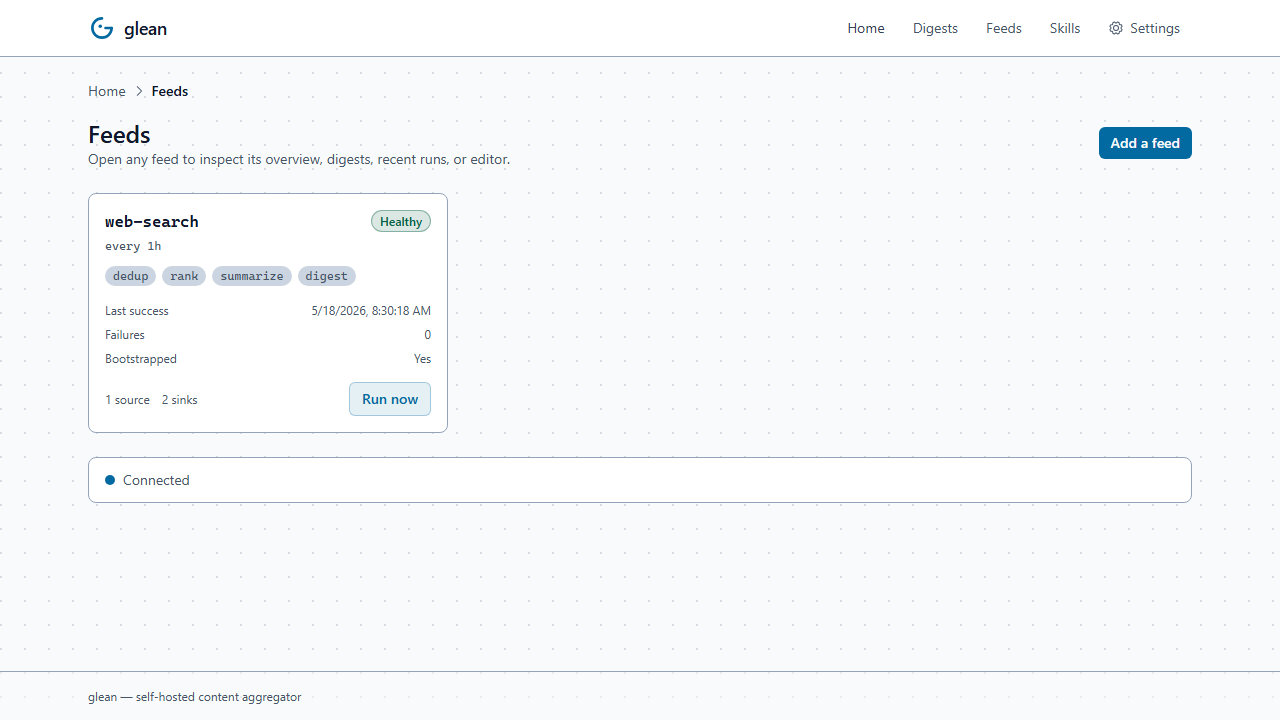
Task: Click the 'Connected' status text
Action: [x=156, y=480]
